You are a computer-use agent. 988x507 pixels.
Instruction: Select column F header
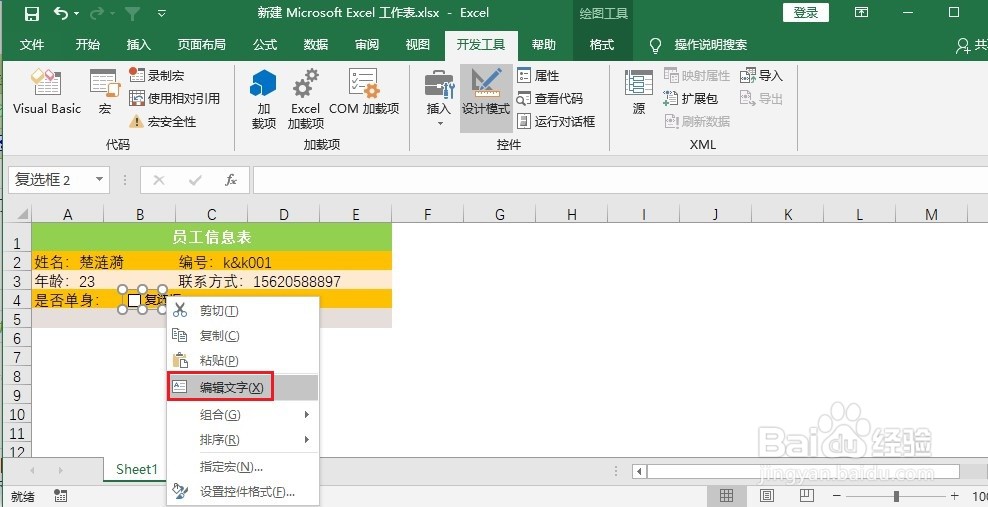(x=428, y=215)
